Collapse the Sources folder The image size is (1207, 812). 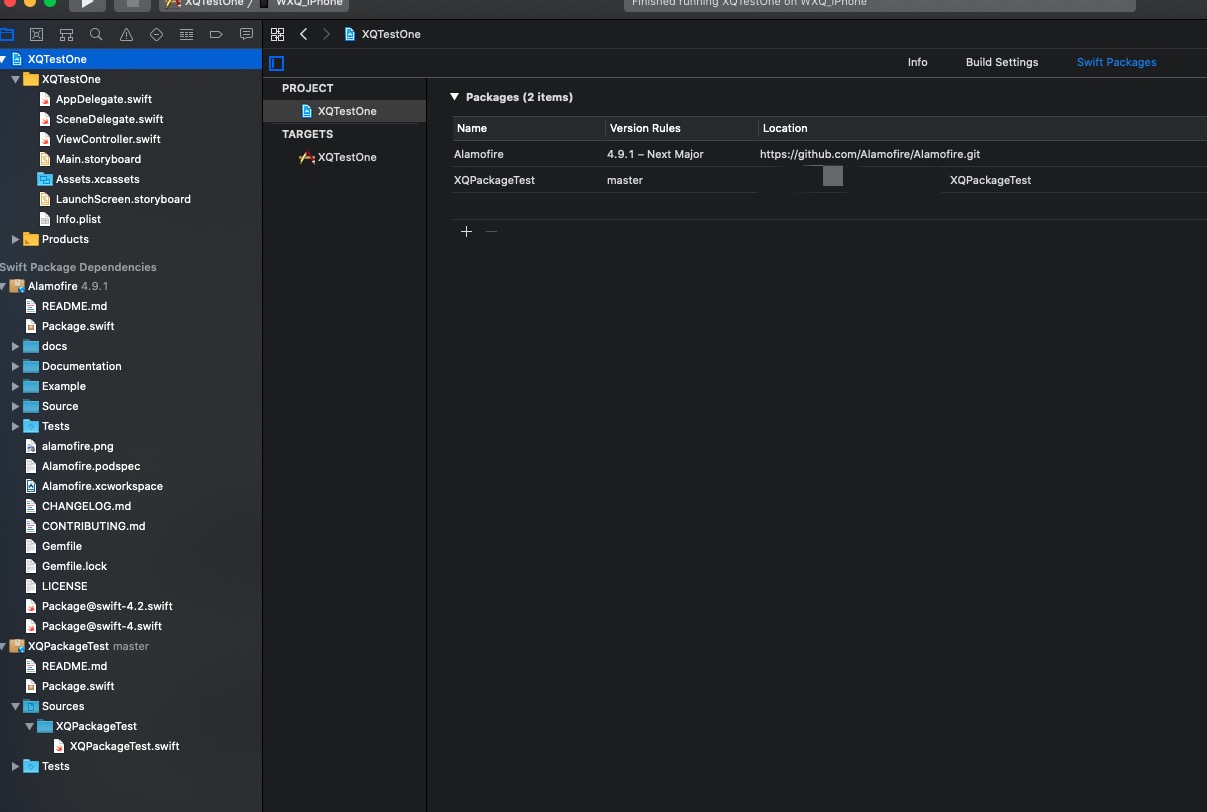(15, 706)
